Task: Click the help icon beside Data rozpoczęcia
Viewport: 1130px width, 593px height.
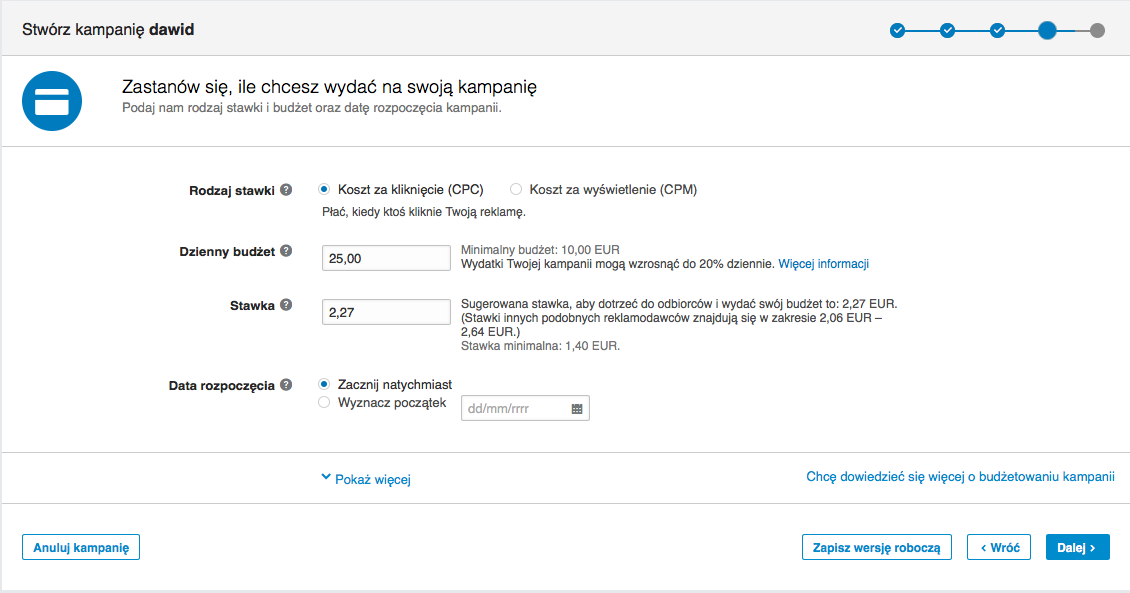Action: (x=286, y=384)
